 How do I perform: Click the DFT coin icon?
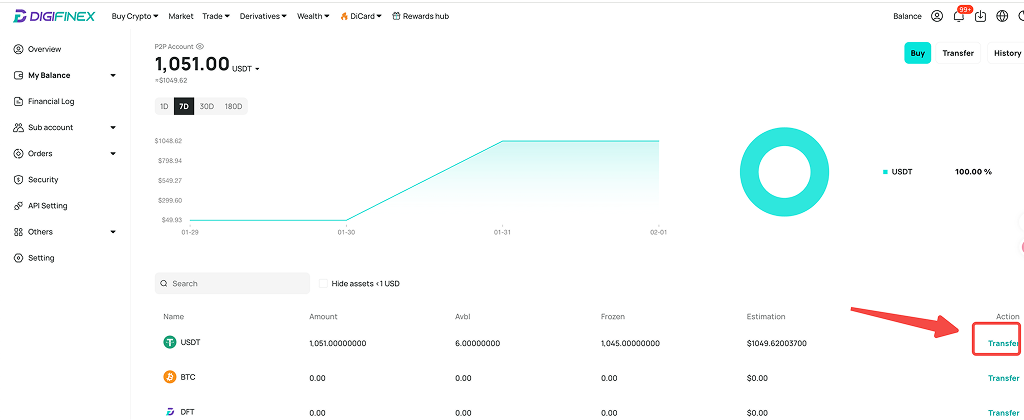tap(170, 412)
